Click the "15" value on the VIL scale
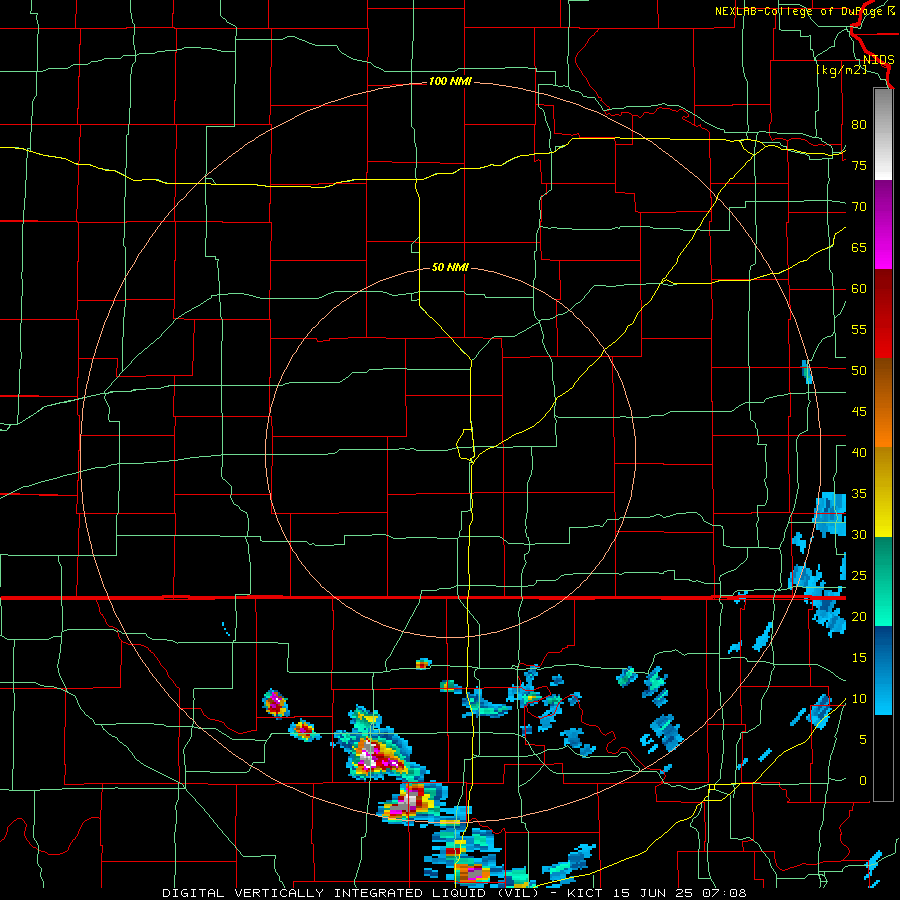 pos(859,658)
